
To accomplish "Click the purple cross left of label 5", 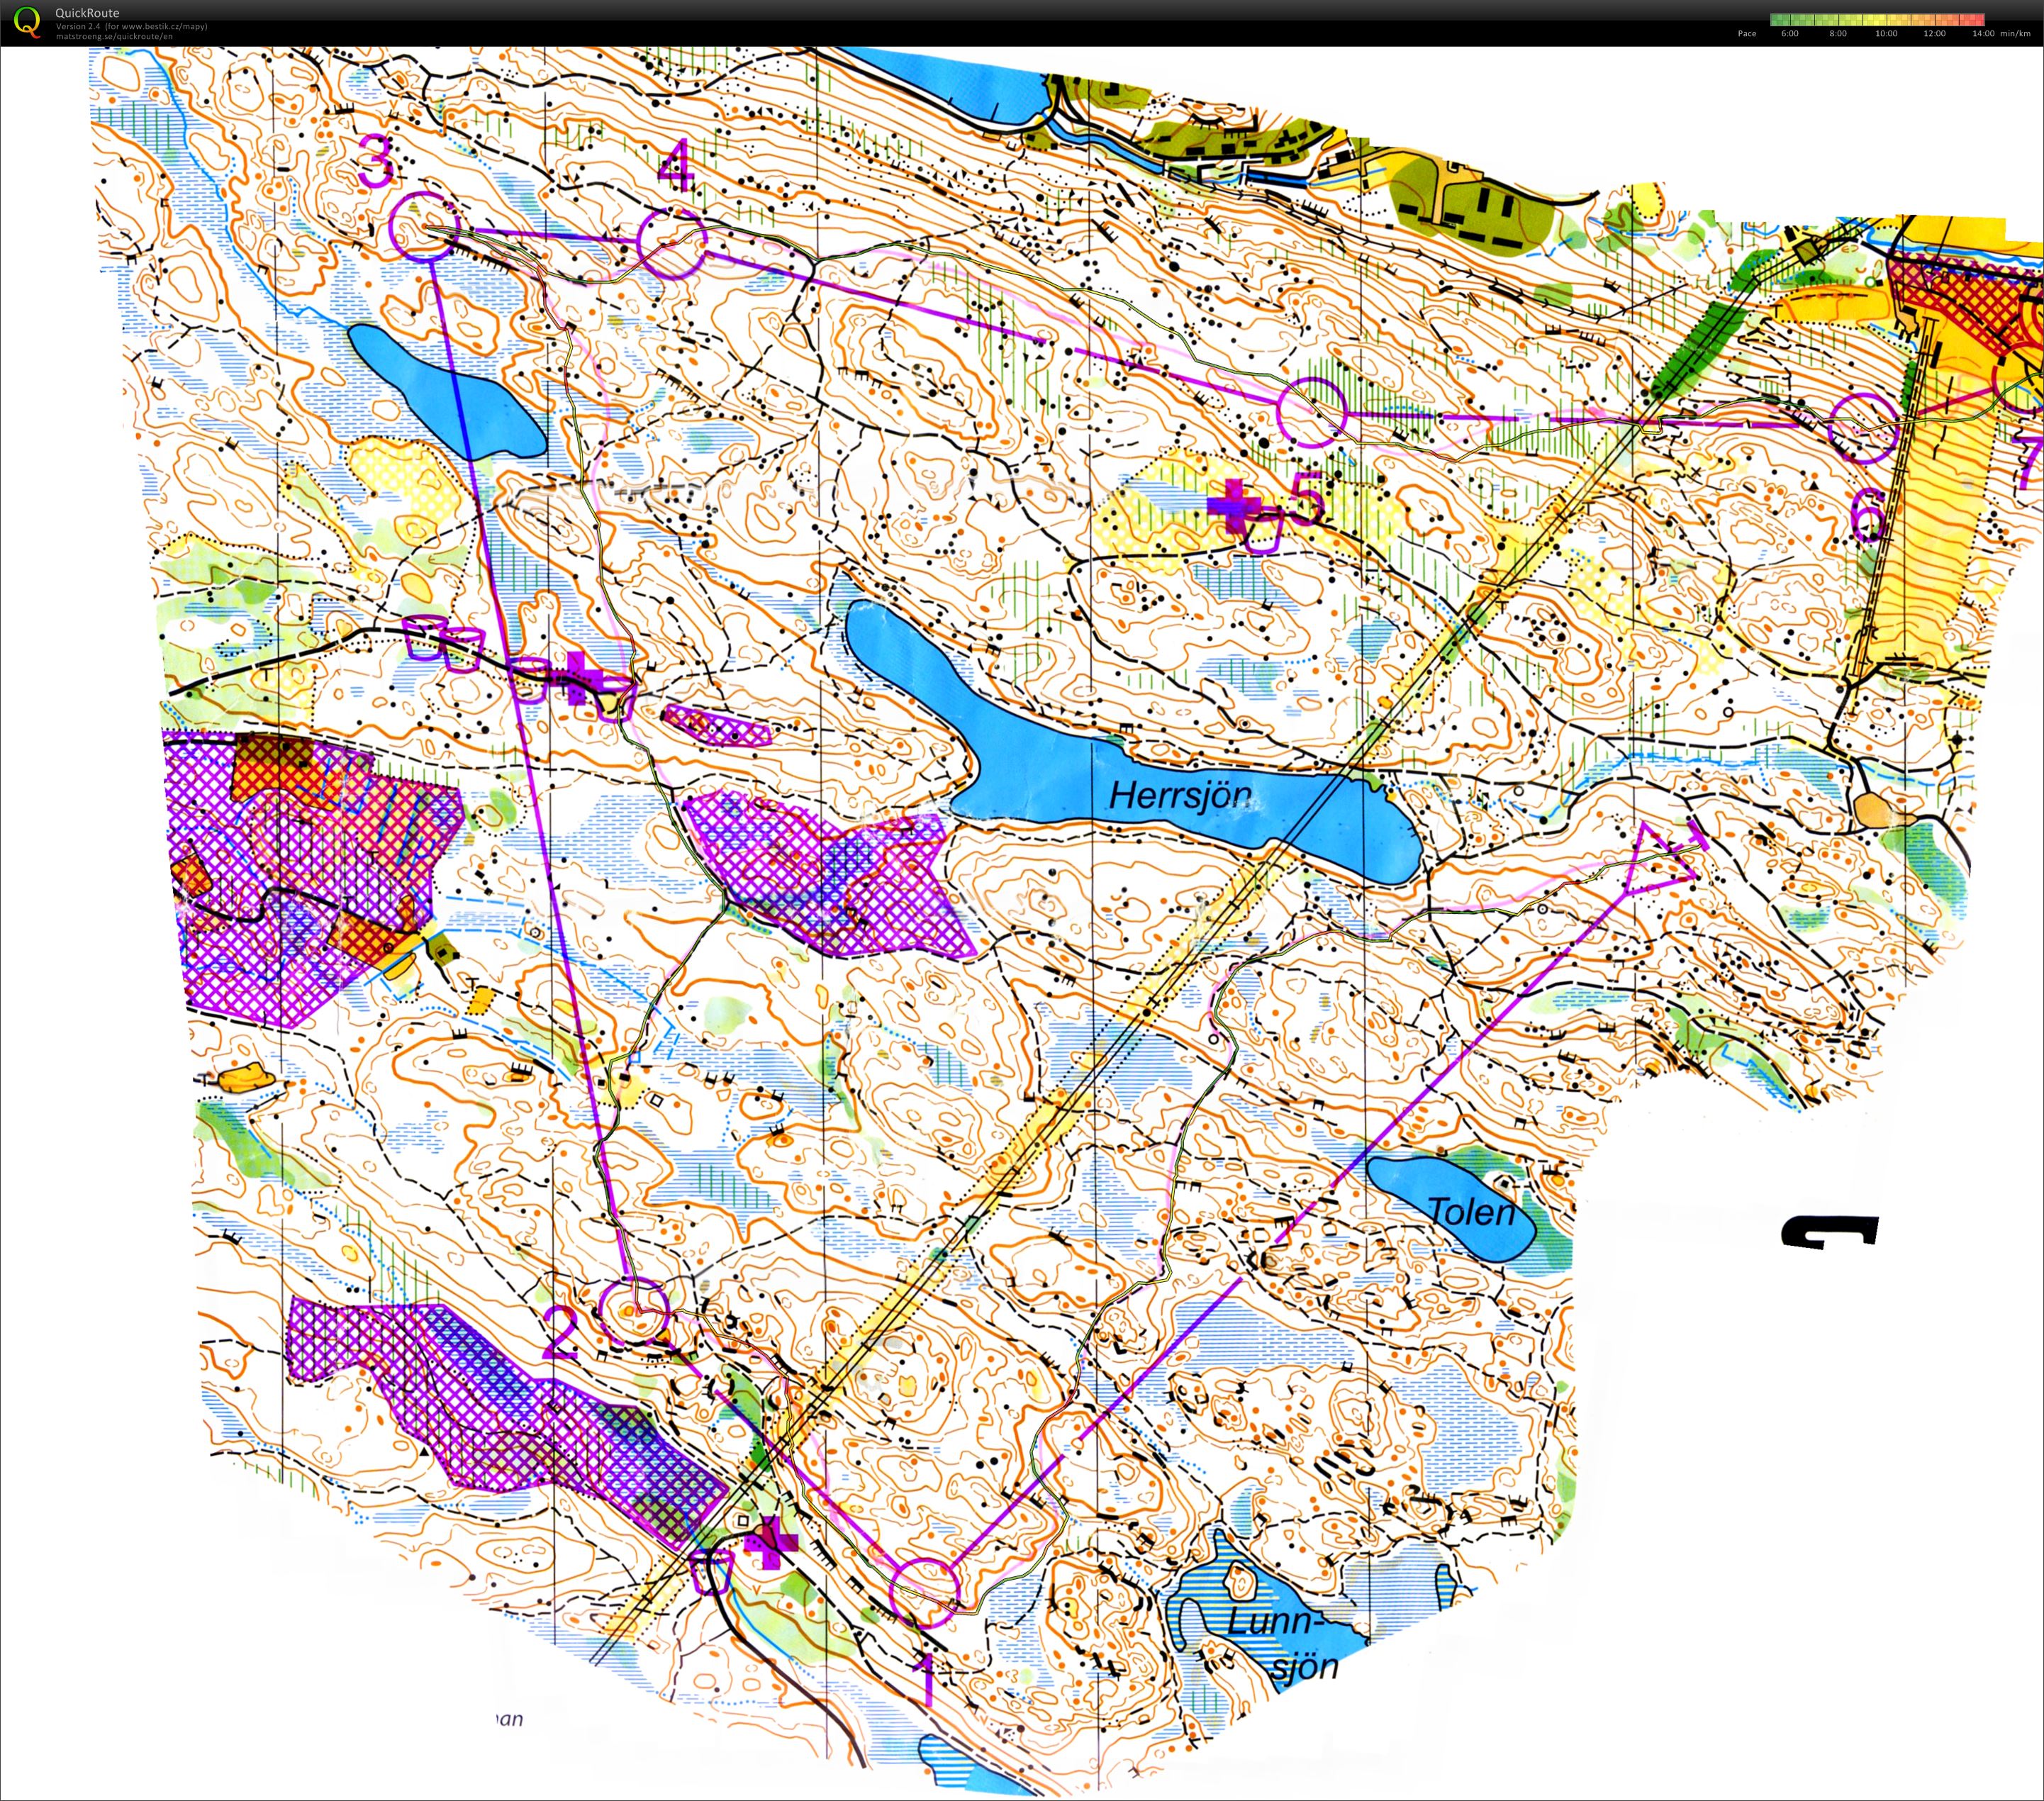I will (1236, 506).
